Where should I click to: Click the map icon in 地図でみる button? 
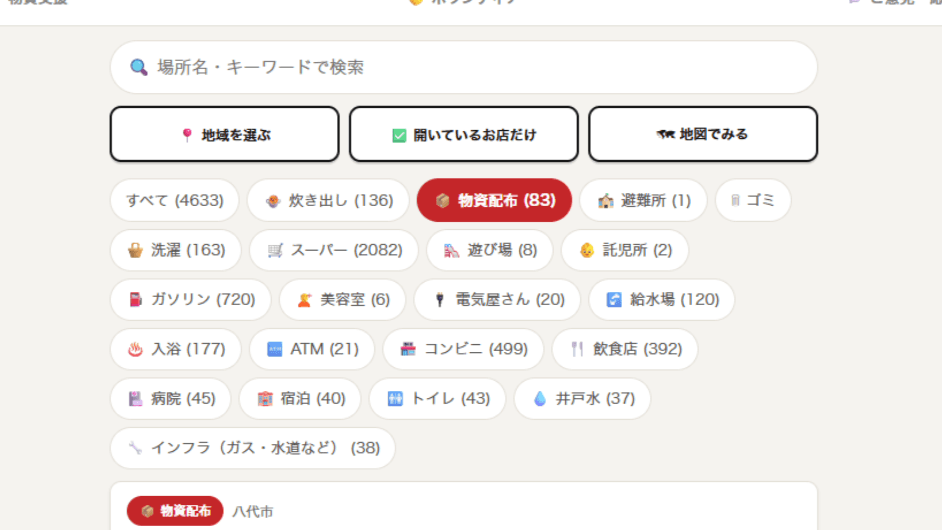[x=666, y=135]
